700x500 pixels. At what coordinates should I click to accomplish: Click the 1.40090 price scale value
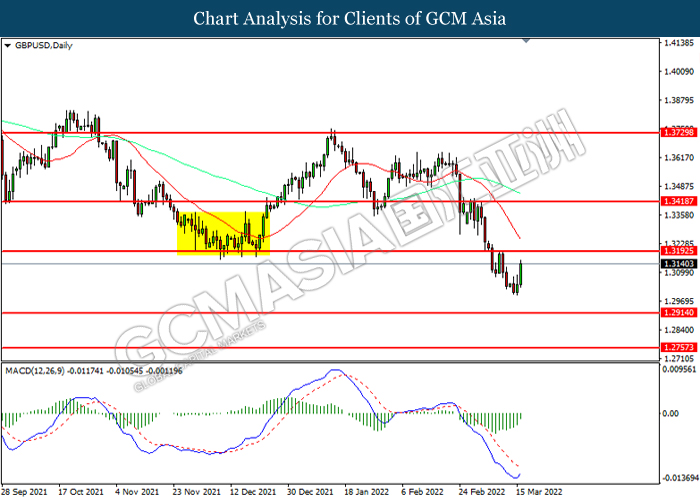679,71
